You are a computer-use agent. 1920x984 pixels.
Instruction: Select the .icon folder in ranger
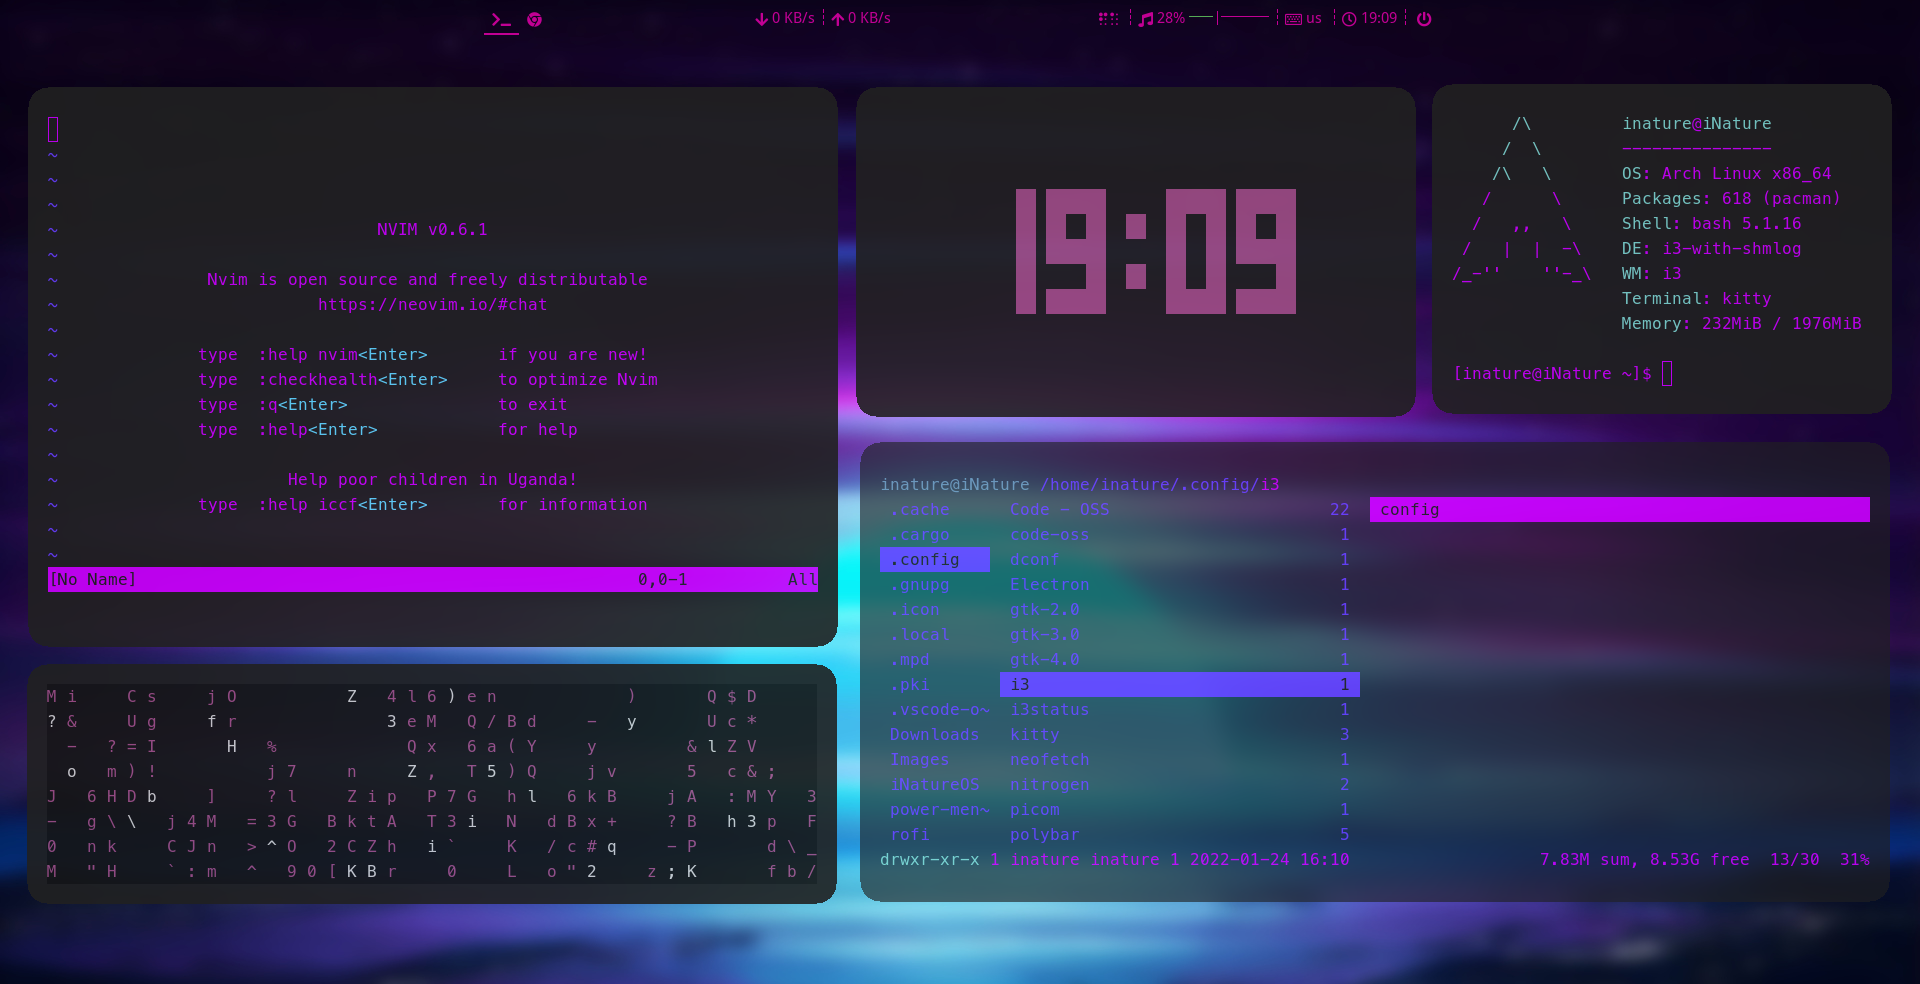coord(915,610)
